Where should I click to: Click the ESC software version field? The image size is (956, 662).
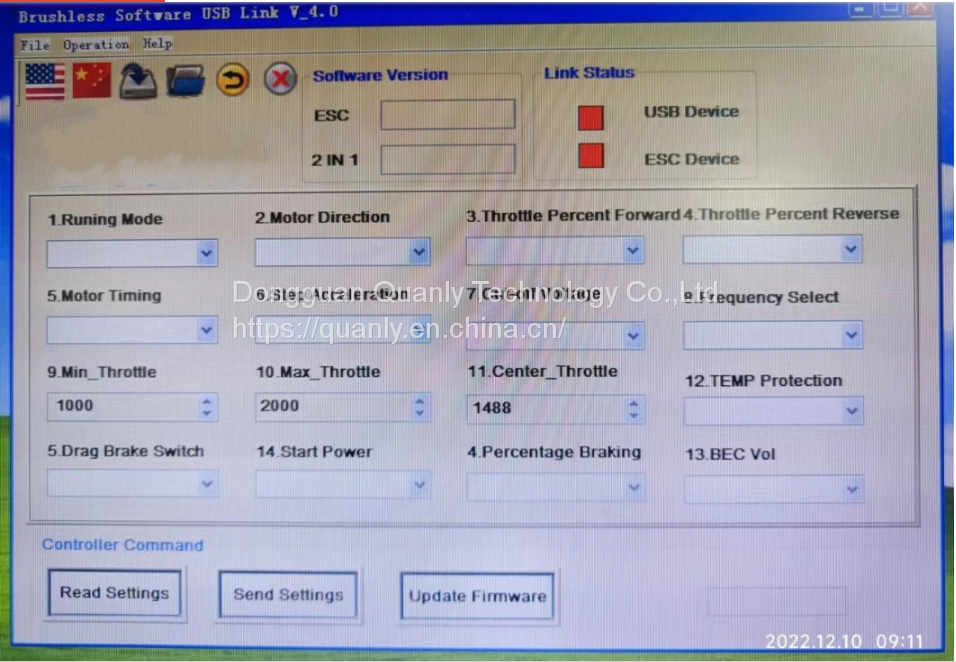tap(447, 114)
